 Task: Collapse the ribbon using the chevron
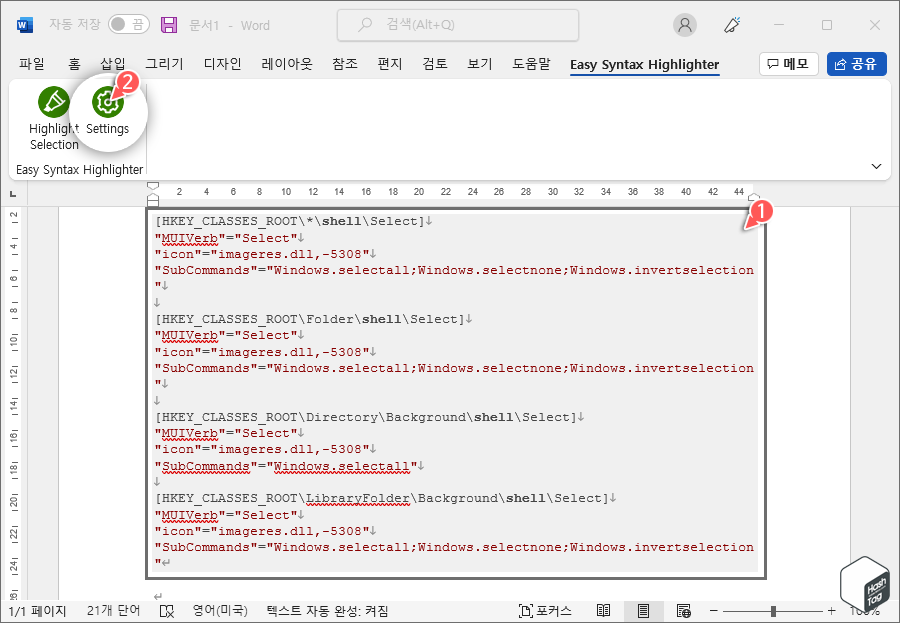pyautogui.click(x=876, y=167)
